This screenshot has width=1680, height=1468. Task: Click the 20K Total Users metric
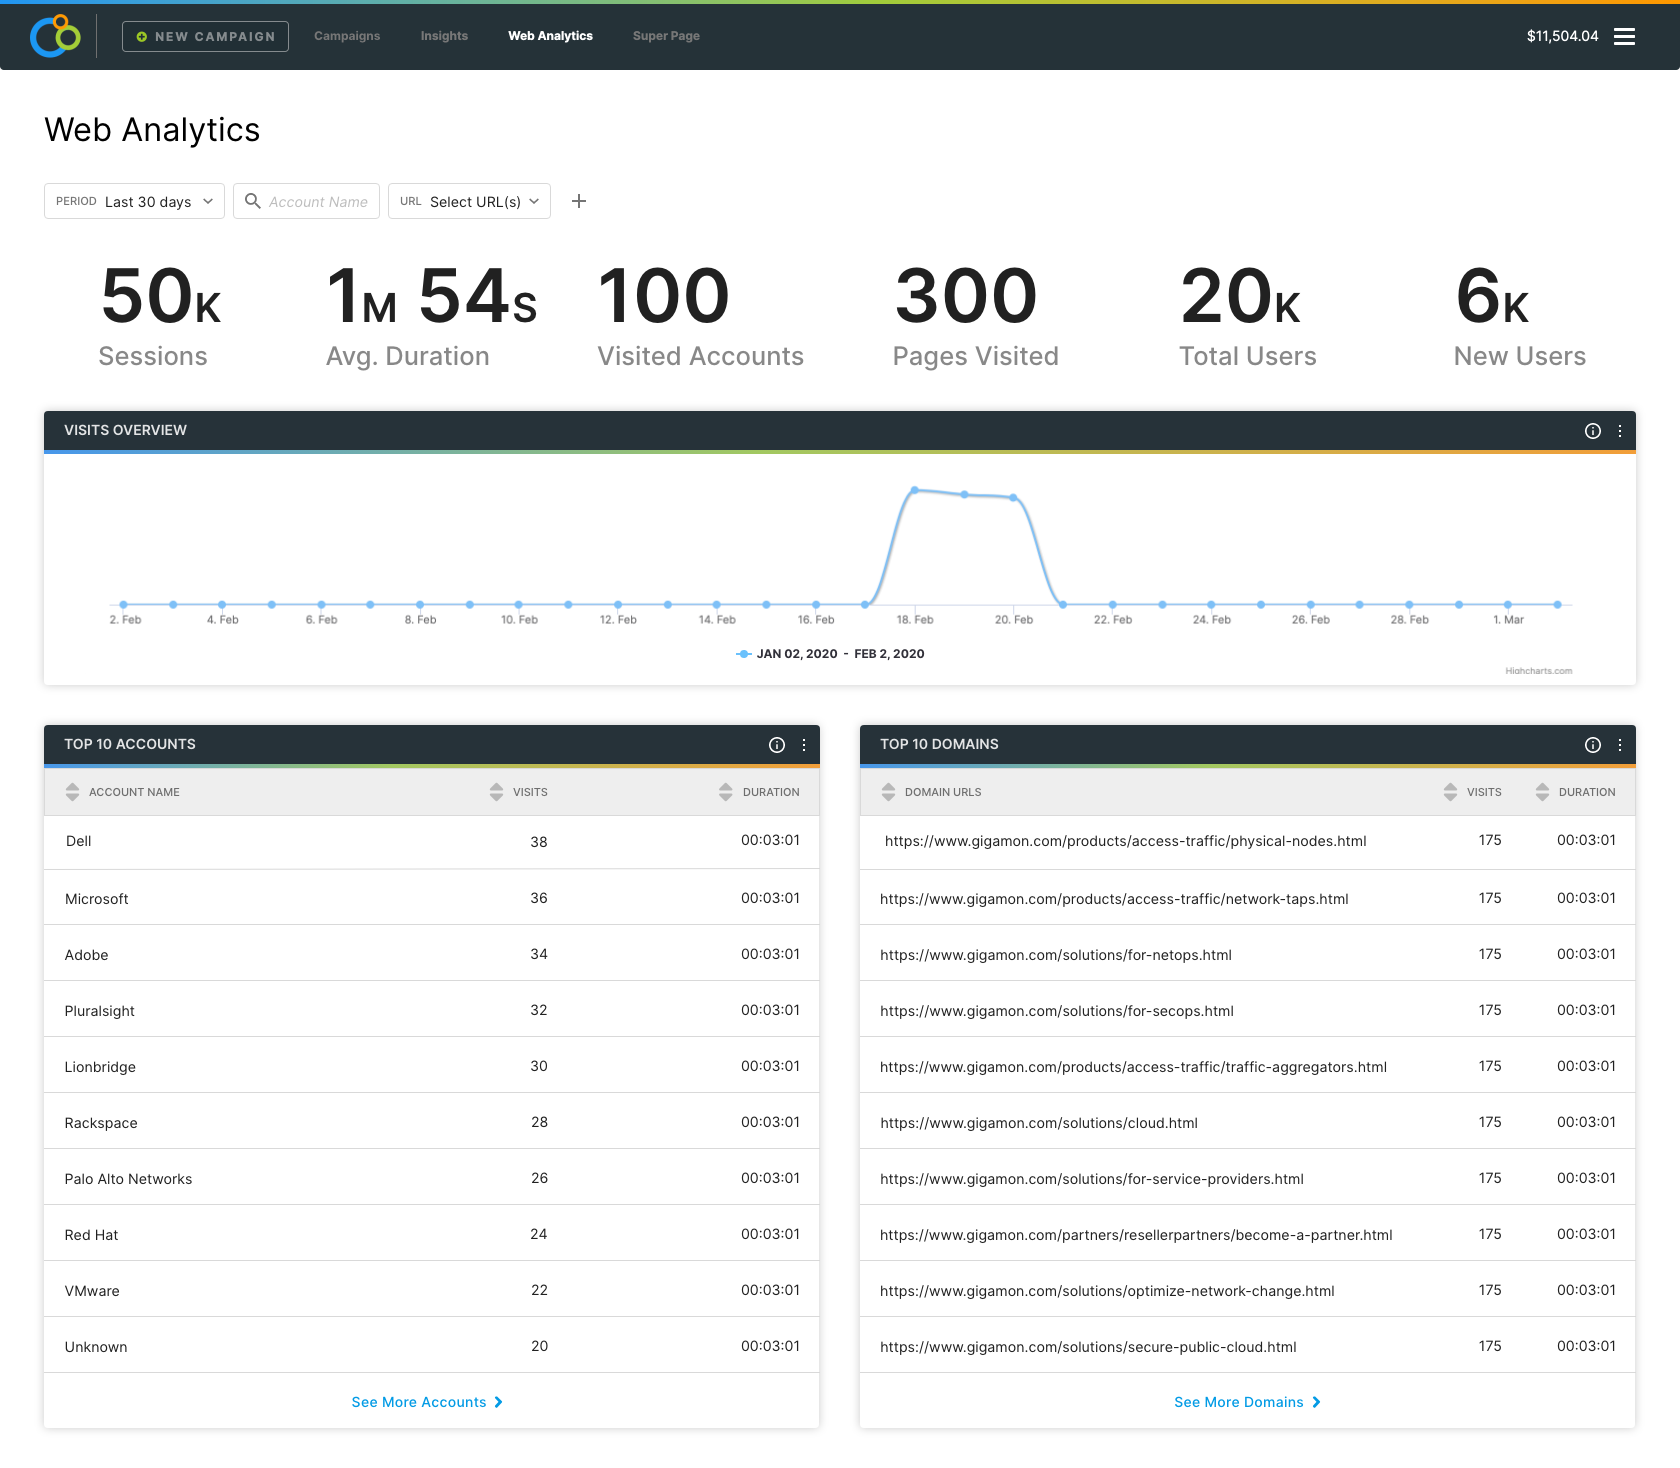point(1247,316)
